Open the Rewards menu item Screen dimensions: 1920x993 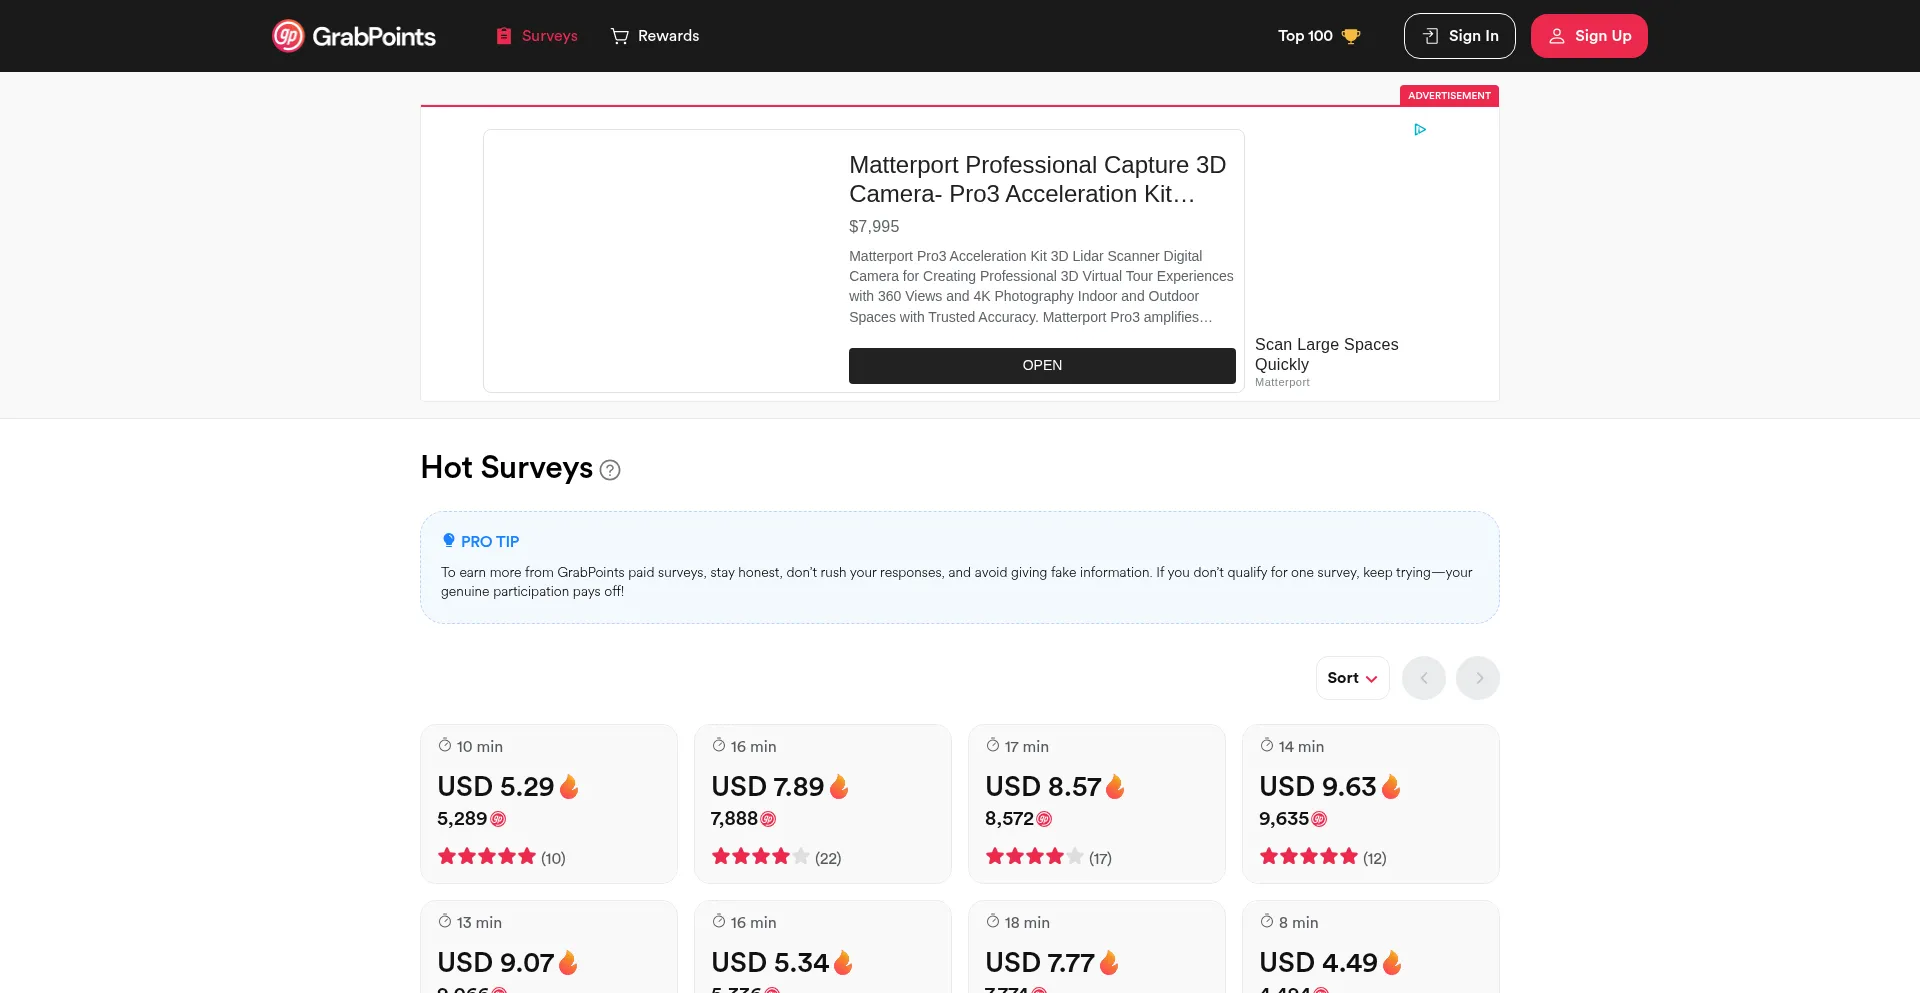(655, 36)
